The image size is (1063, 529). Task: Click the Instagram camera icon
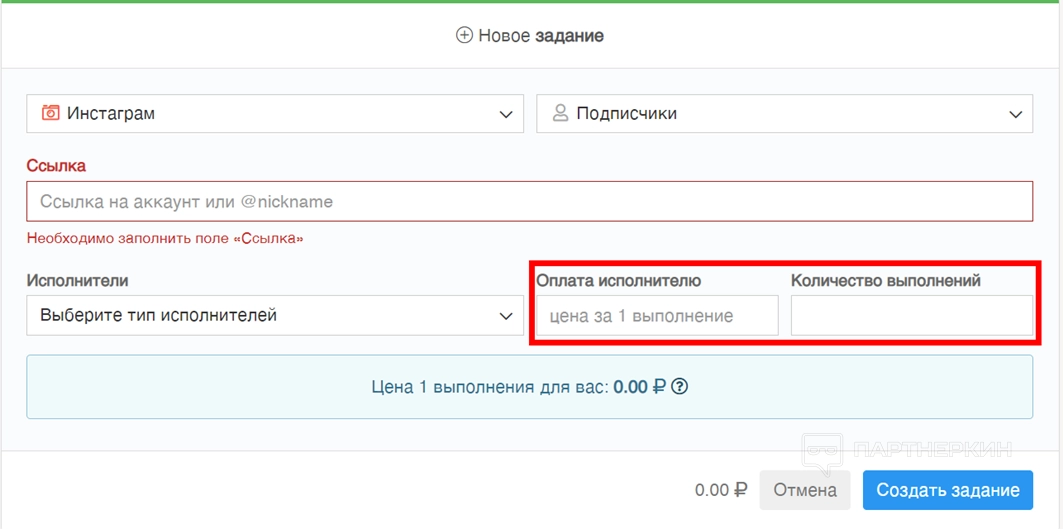pos(50,113)
